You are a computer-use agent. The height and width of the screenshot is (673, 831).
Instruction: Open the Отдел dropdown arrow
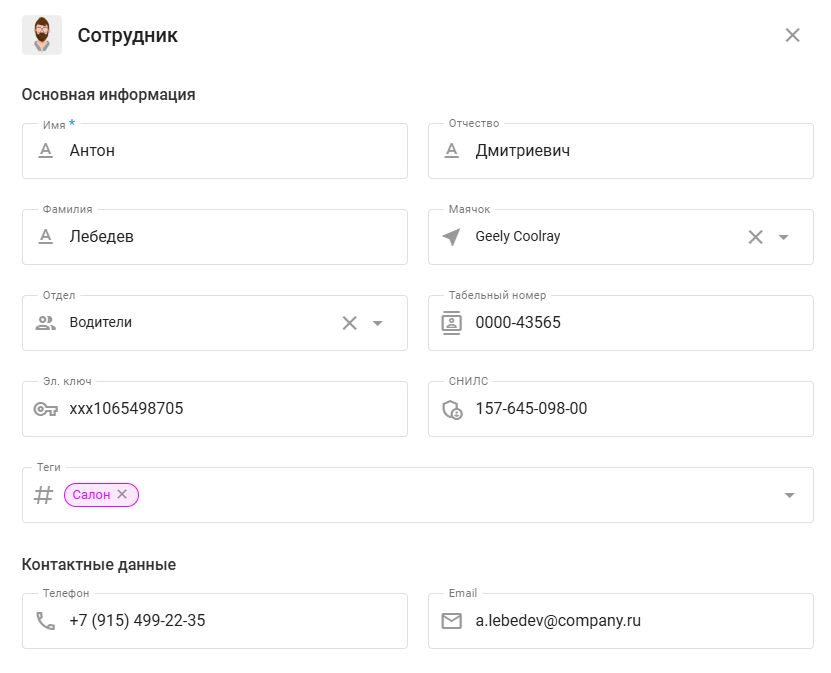click(378, 323)
